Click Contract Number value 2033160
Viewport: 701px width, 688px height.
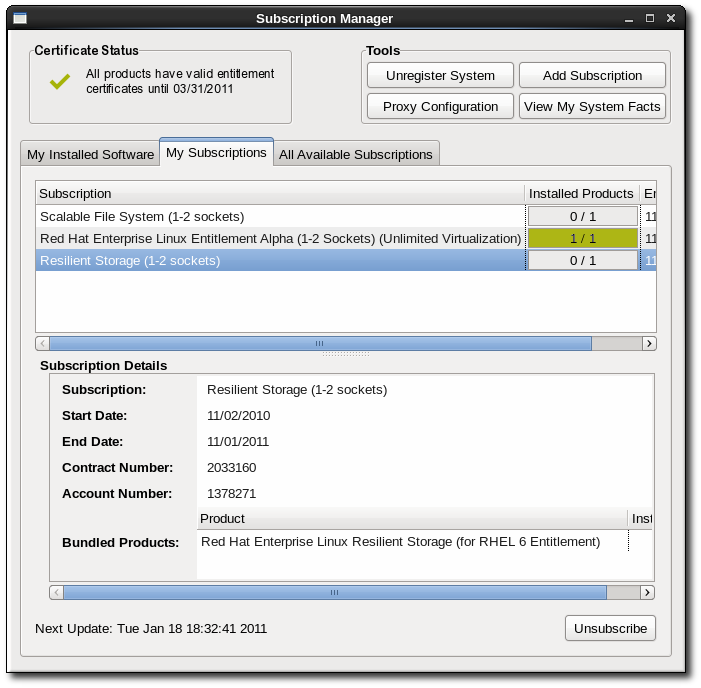(x=232, y=467)
